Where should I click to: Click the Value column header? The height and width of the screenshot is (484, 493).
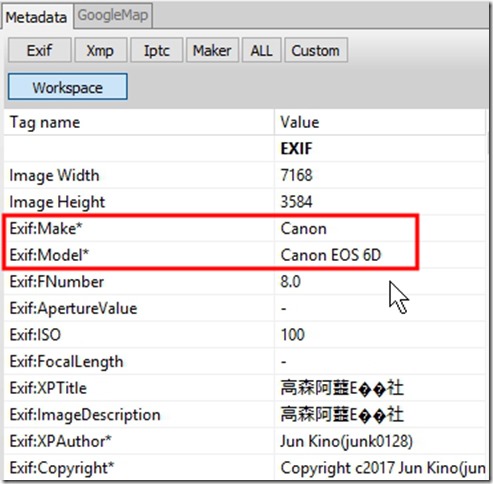[380, 122]
